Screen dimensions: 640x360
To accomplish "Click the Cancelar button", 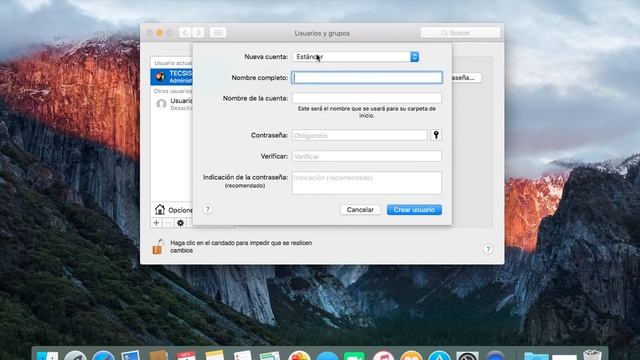I will tap(360, 210).
